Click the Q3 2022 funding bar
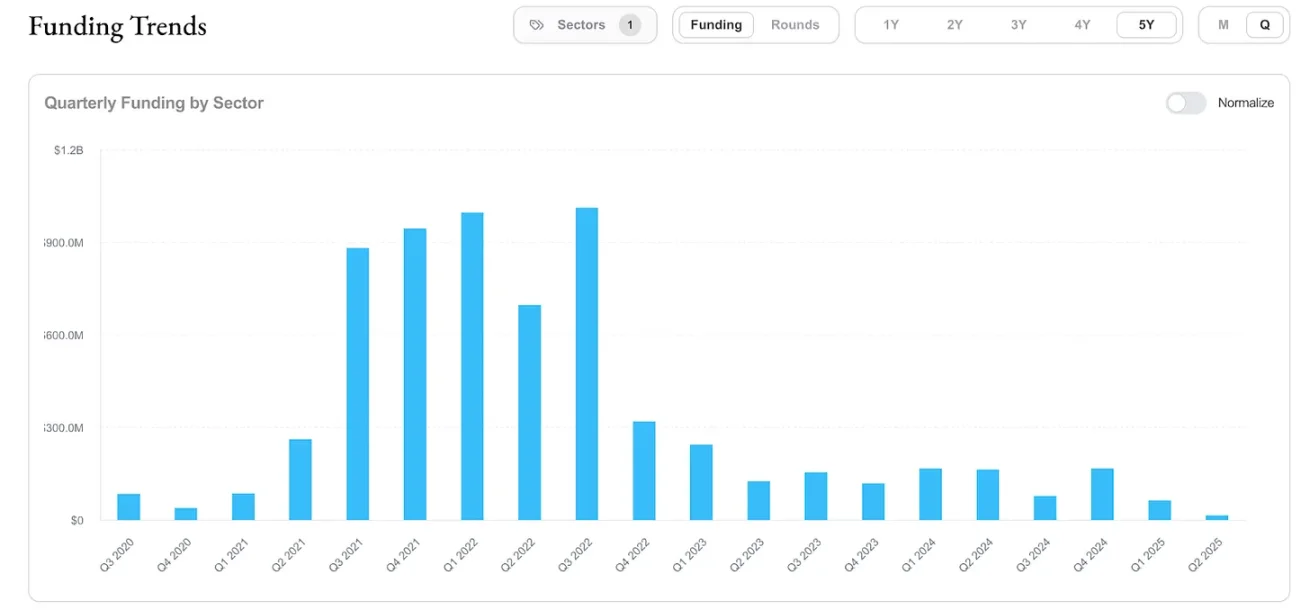The height and width of the screenshot is (610, 1310). tap(587, 364)
